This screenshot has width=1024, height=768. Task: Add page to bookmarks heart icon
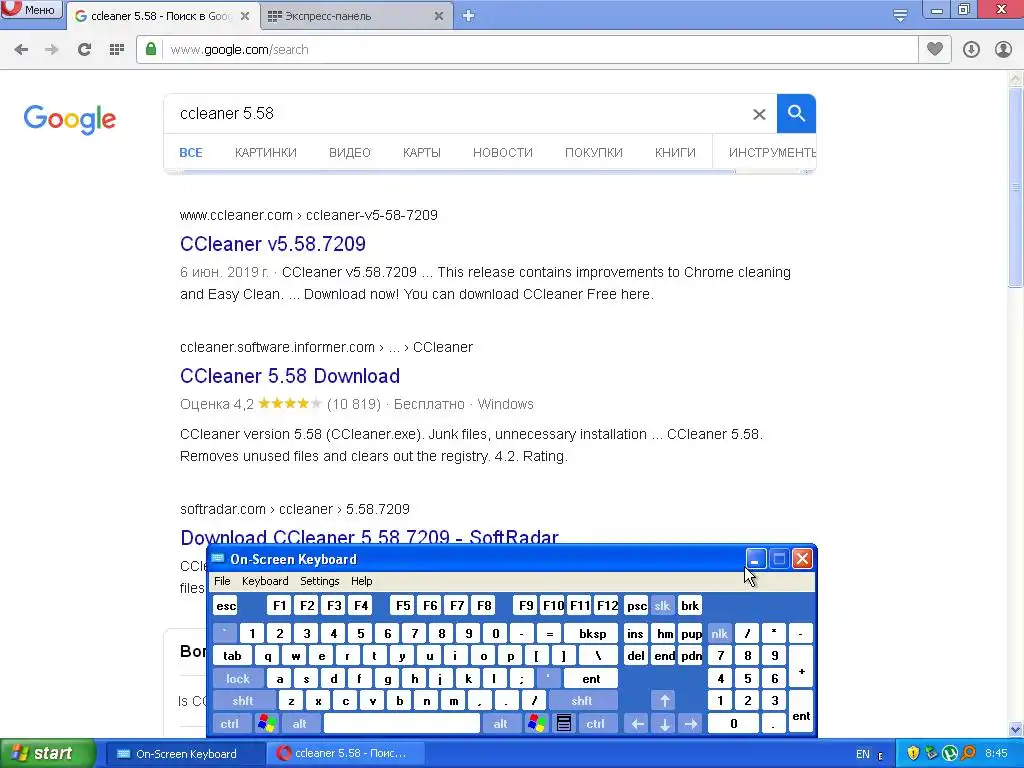click(935, 49)
